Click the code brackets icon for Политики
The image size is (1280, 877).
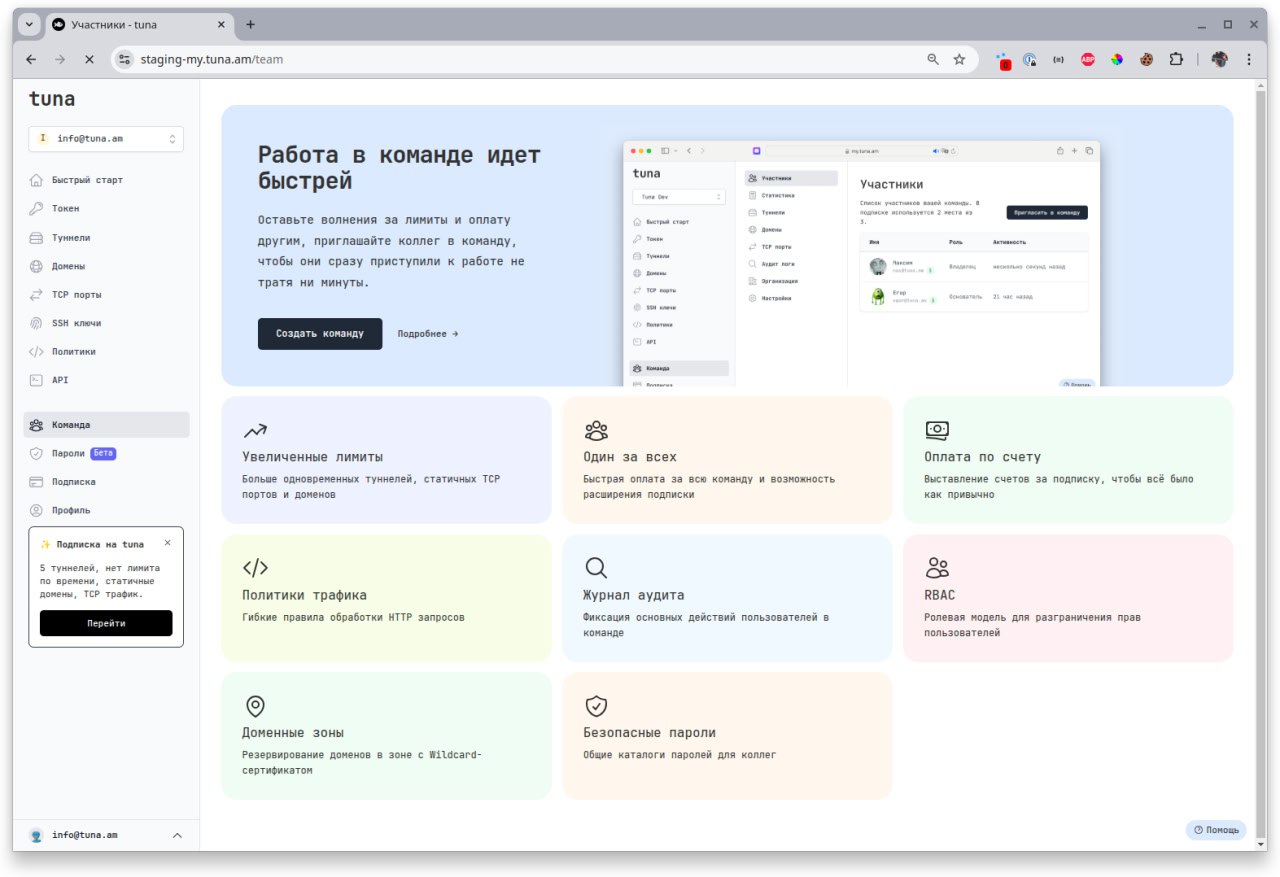[36, 352]
